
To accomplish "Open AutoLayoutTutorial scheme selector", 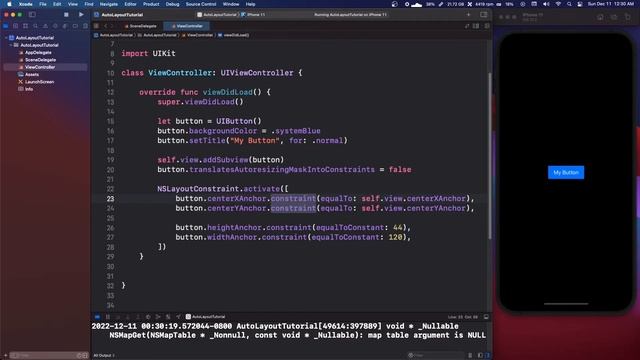I will click(x=217, y=15).
